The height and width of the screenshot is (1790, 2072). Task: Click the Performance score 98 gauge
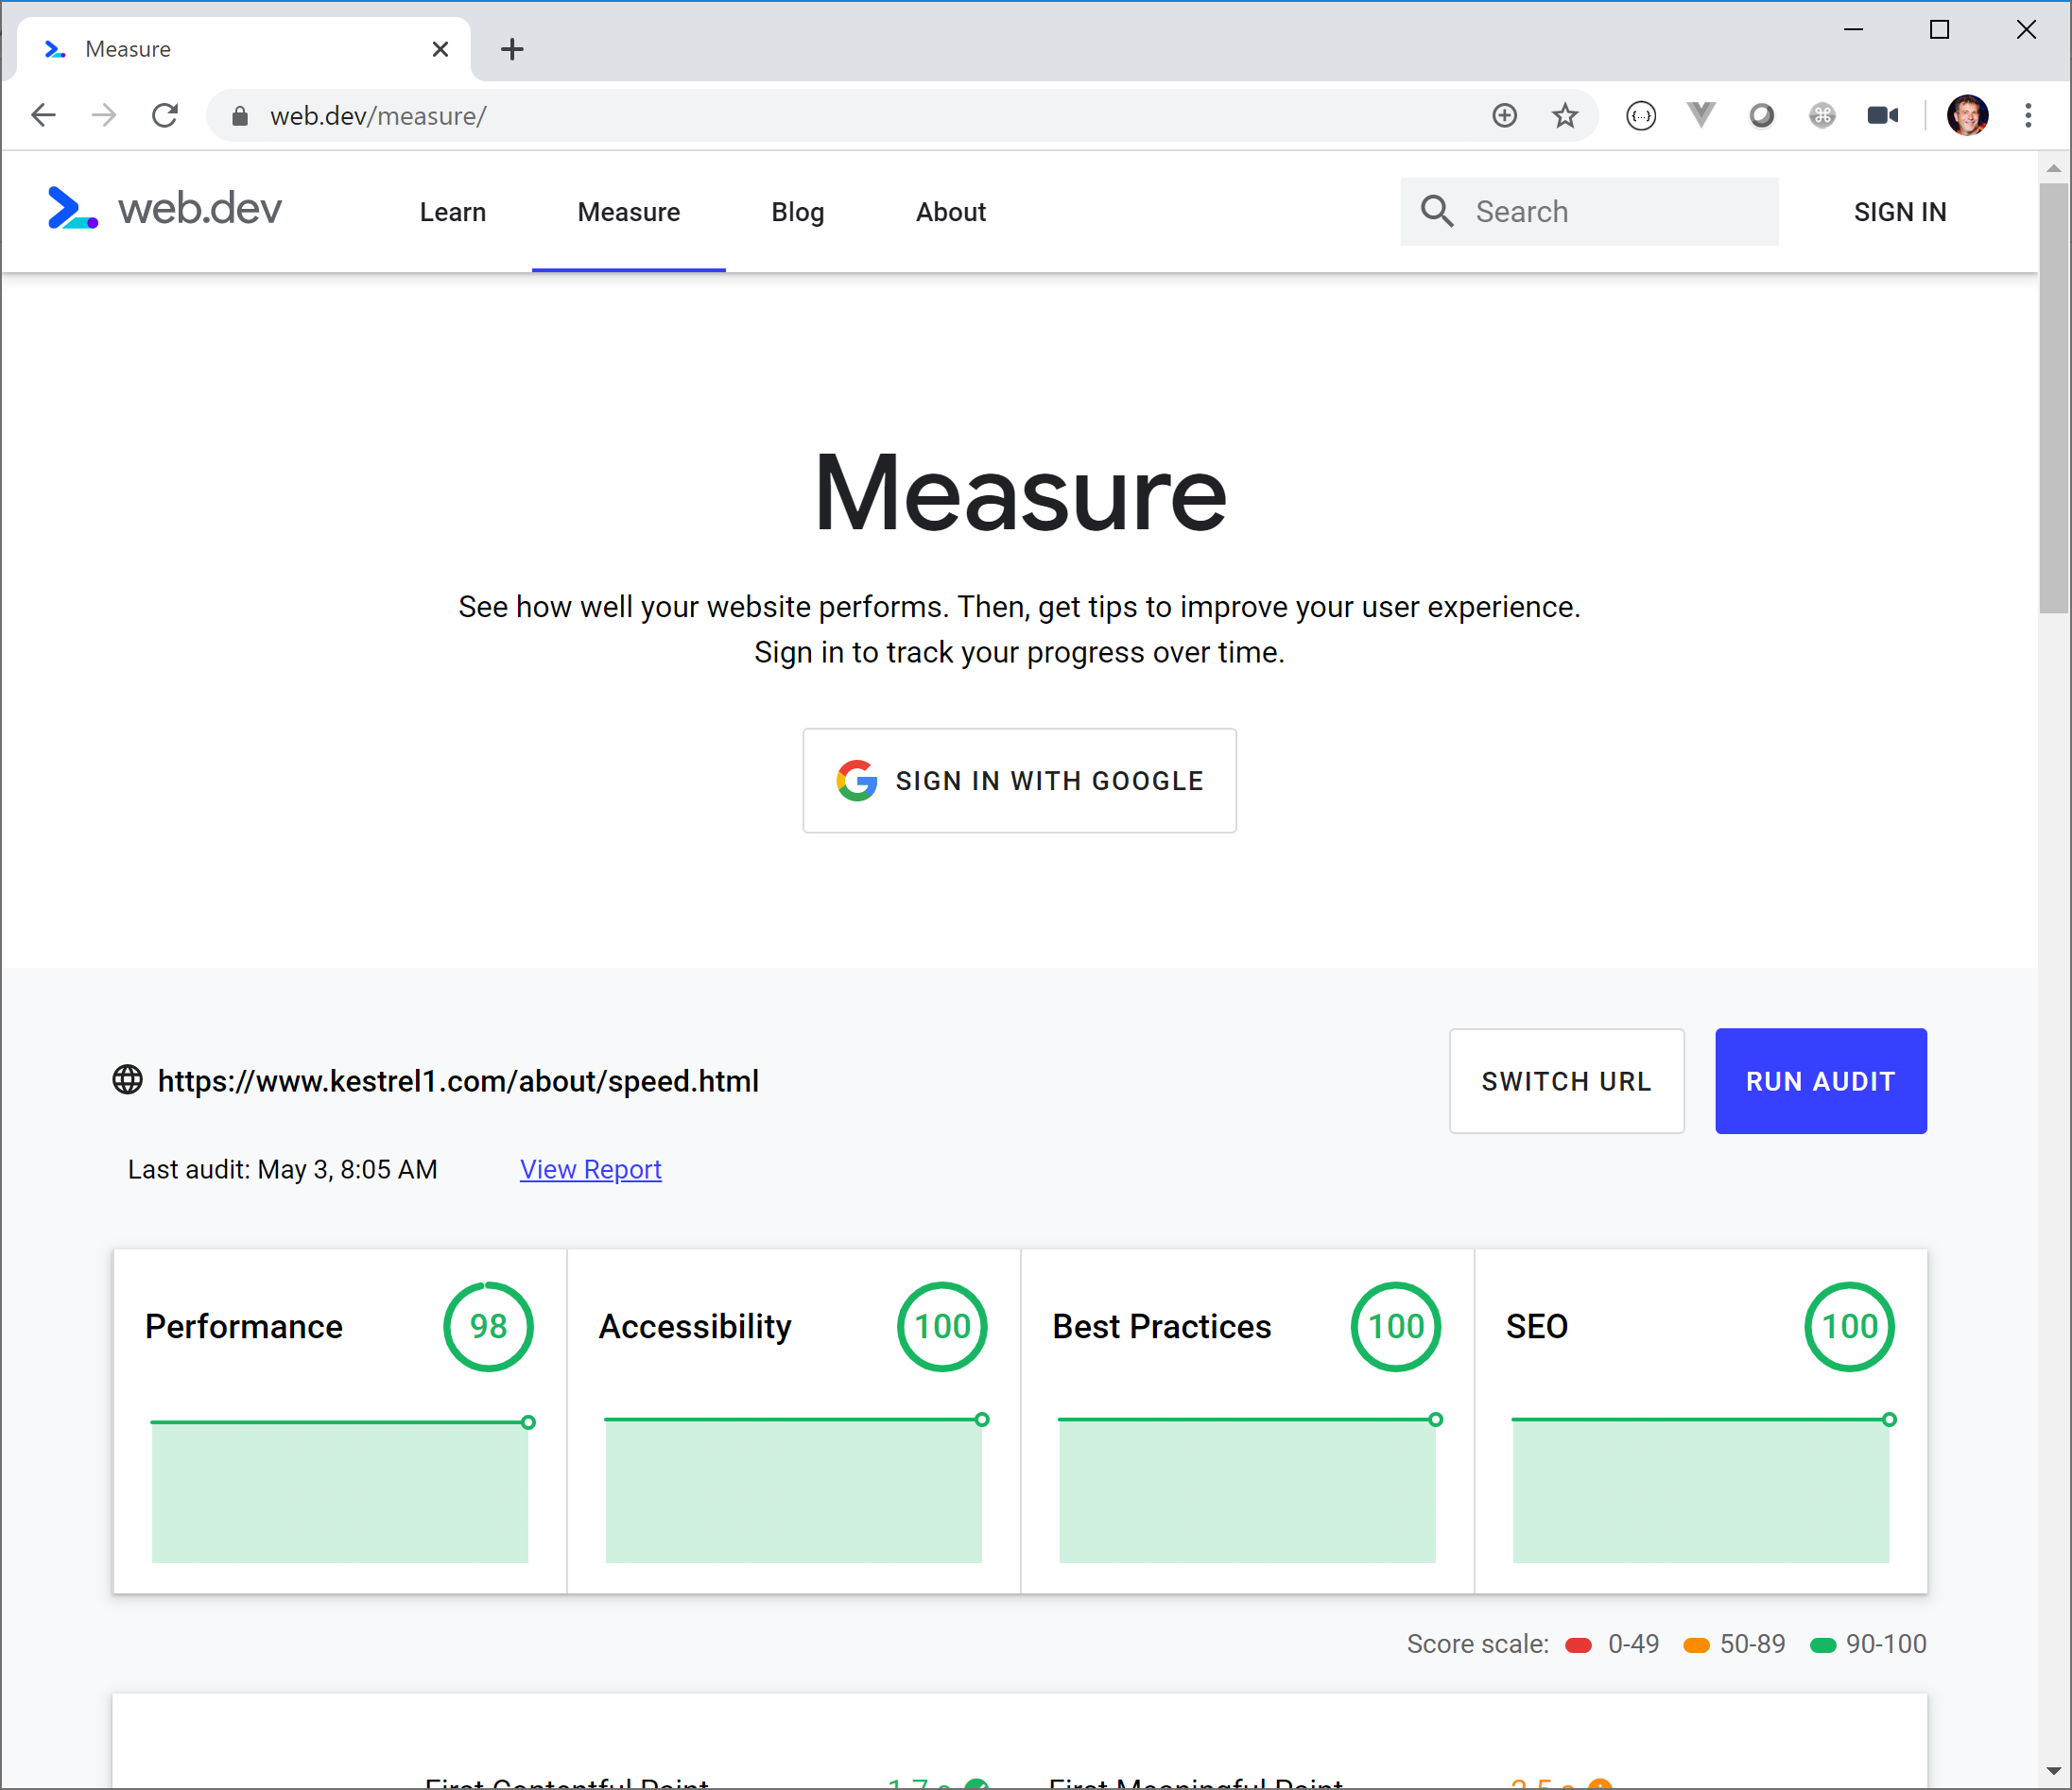tap(488, 1326)
